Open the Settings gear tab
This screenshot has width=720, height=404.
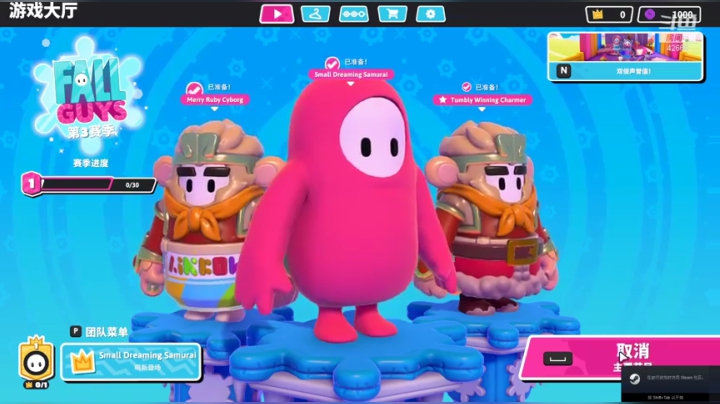(x=431, y=14)
